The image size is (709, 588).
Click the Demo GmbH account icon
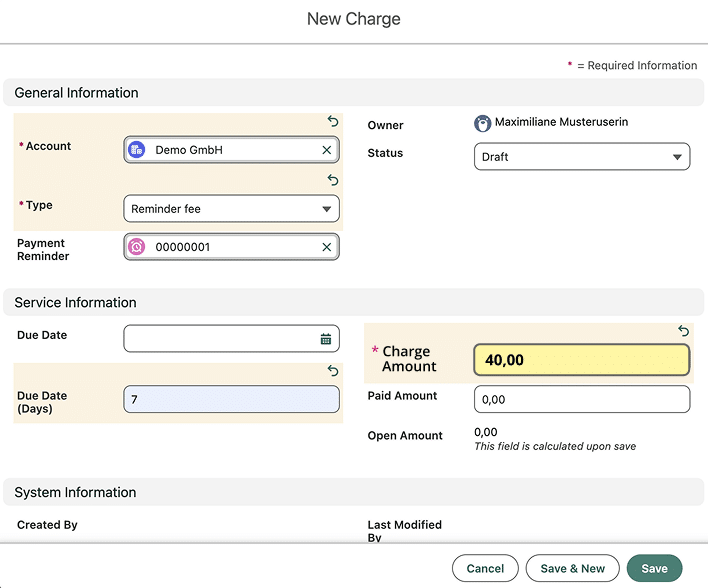pyautogui.click(x=137, y=150)
